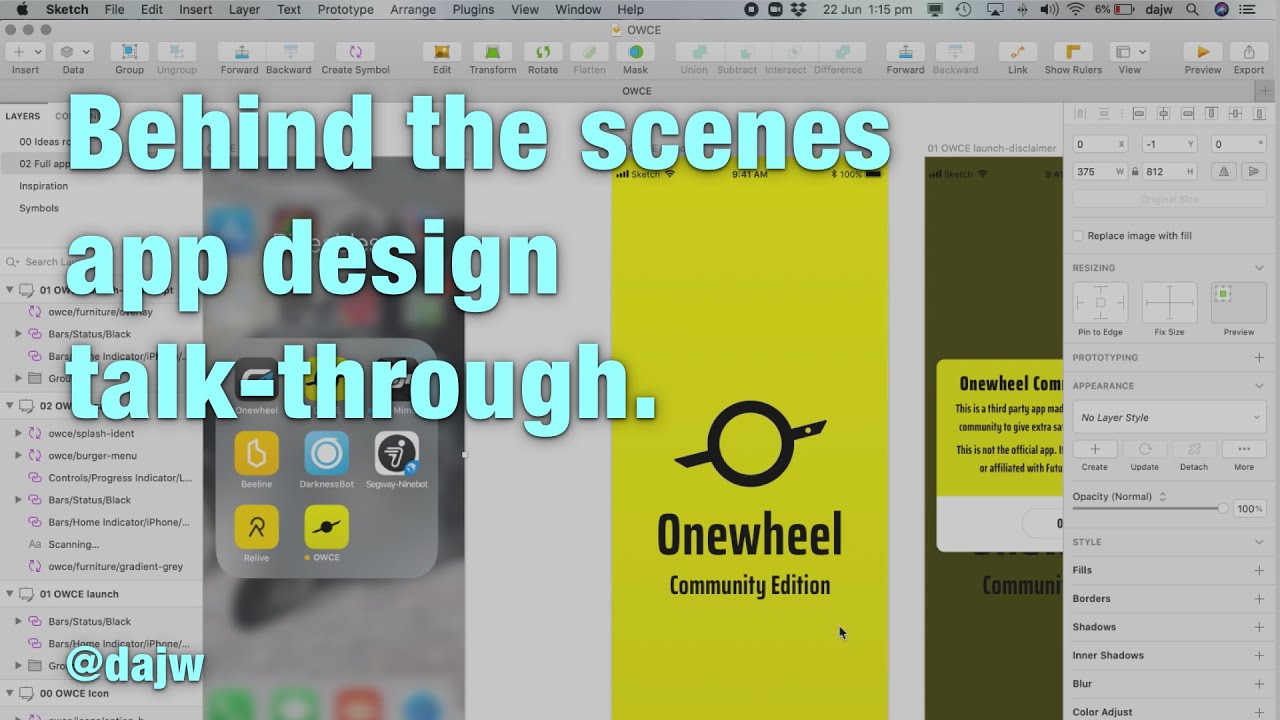Viewport: 1280px width, 720px height.
Task: Click the Dropbox menu bar icon
Action: point(798,9)
